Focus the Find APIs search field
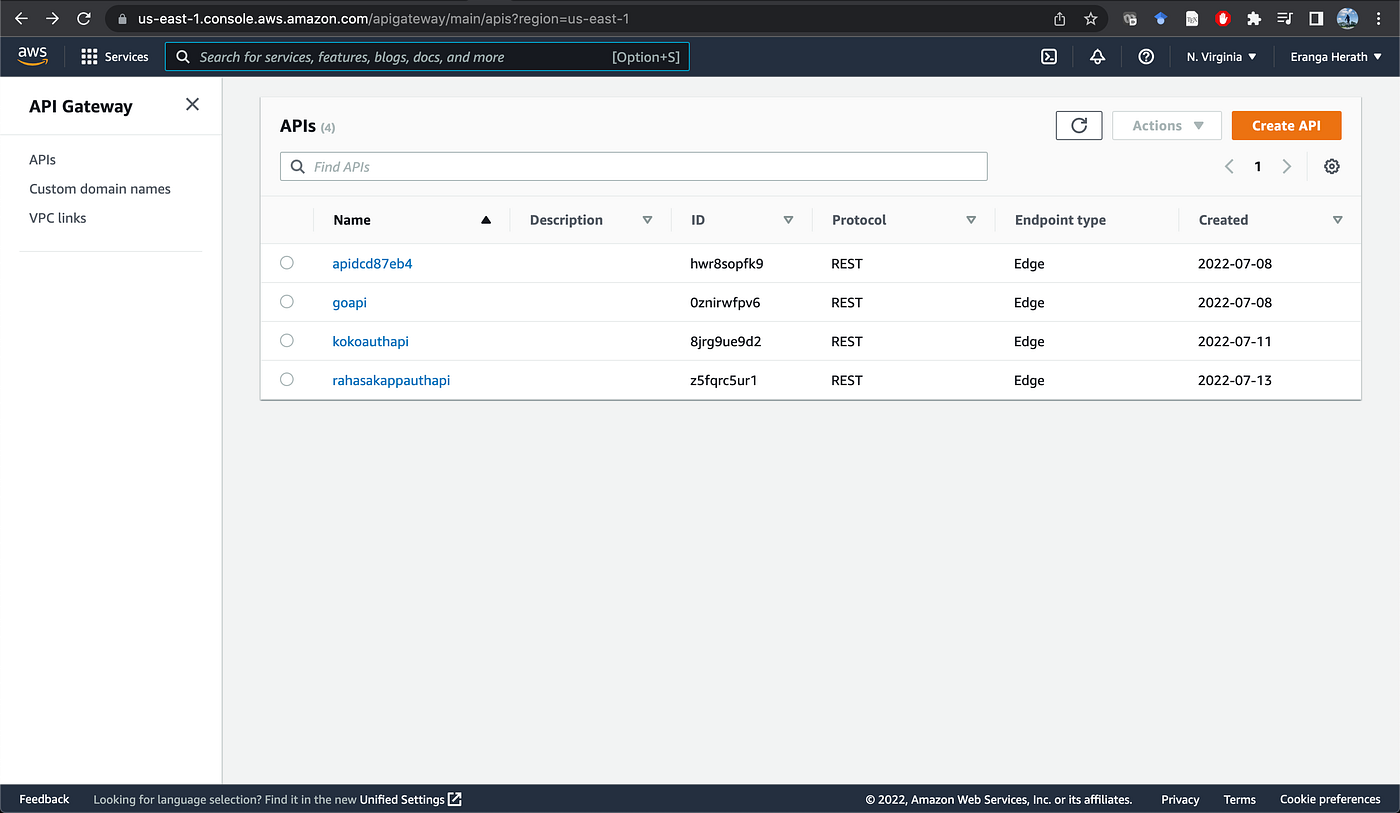The image size is (1400, 813). coord(634,166)
